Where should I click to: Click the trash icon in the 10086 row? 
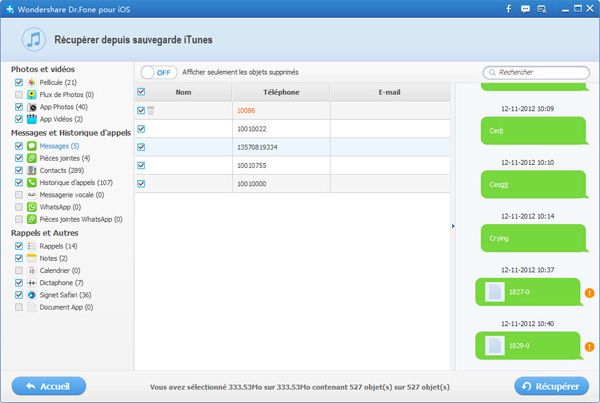[151, 111]
